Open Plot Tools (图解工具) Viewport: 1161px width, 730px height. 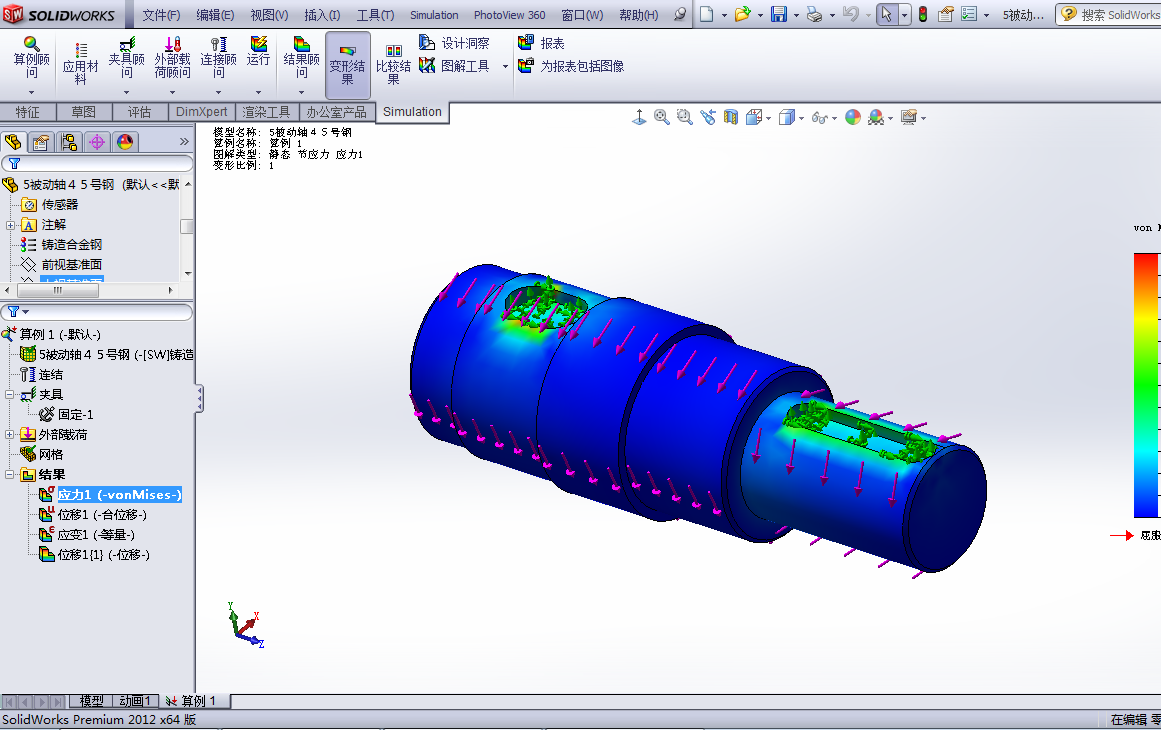(454, 66)
